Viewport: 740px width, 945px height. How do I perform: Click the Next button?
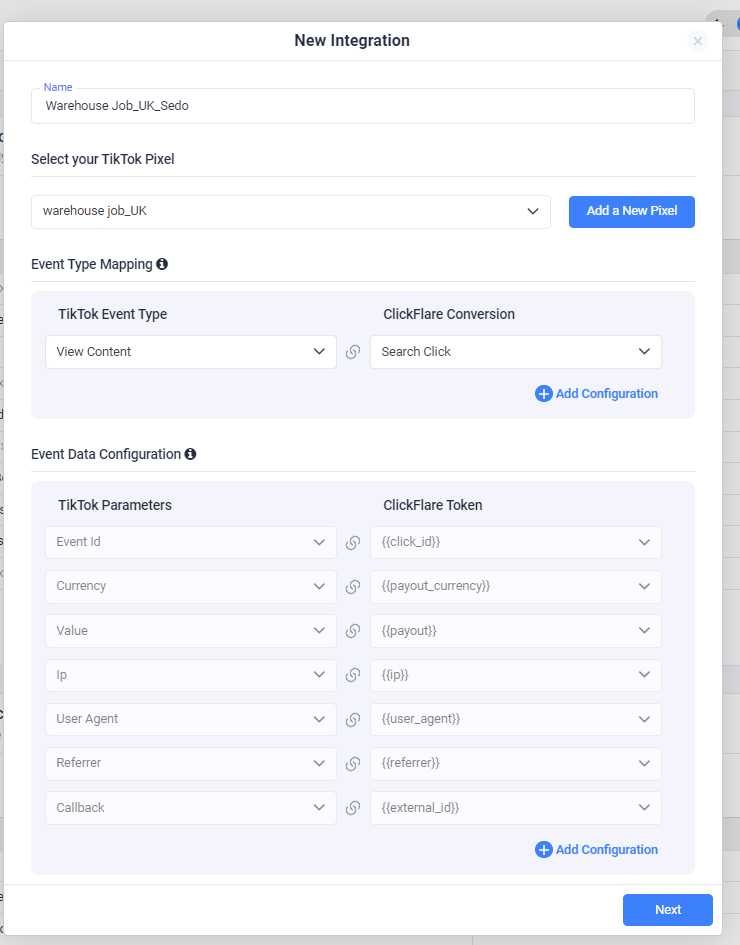pos(668,909)
